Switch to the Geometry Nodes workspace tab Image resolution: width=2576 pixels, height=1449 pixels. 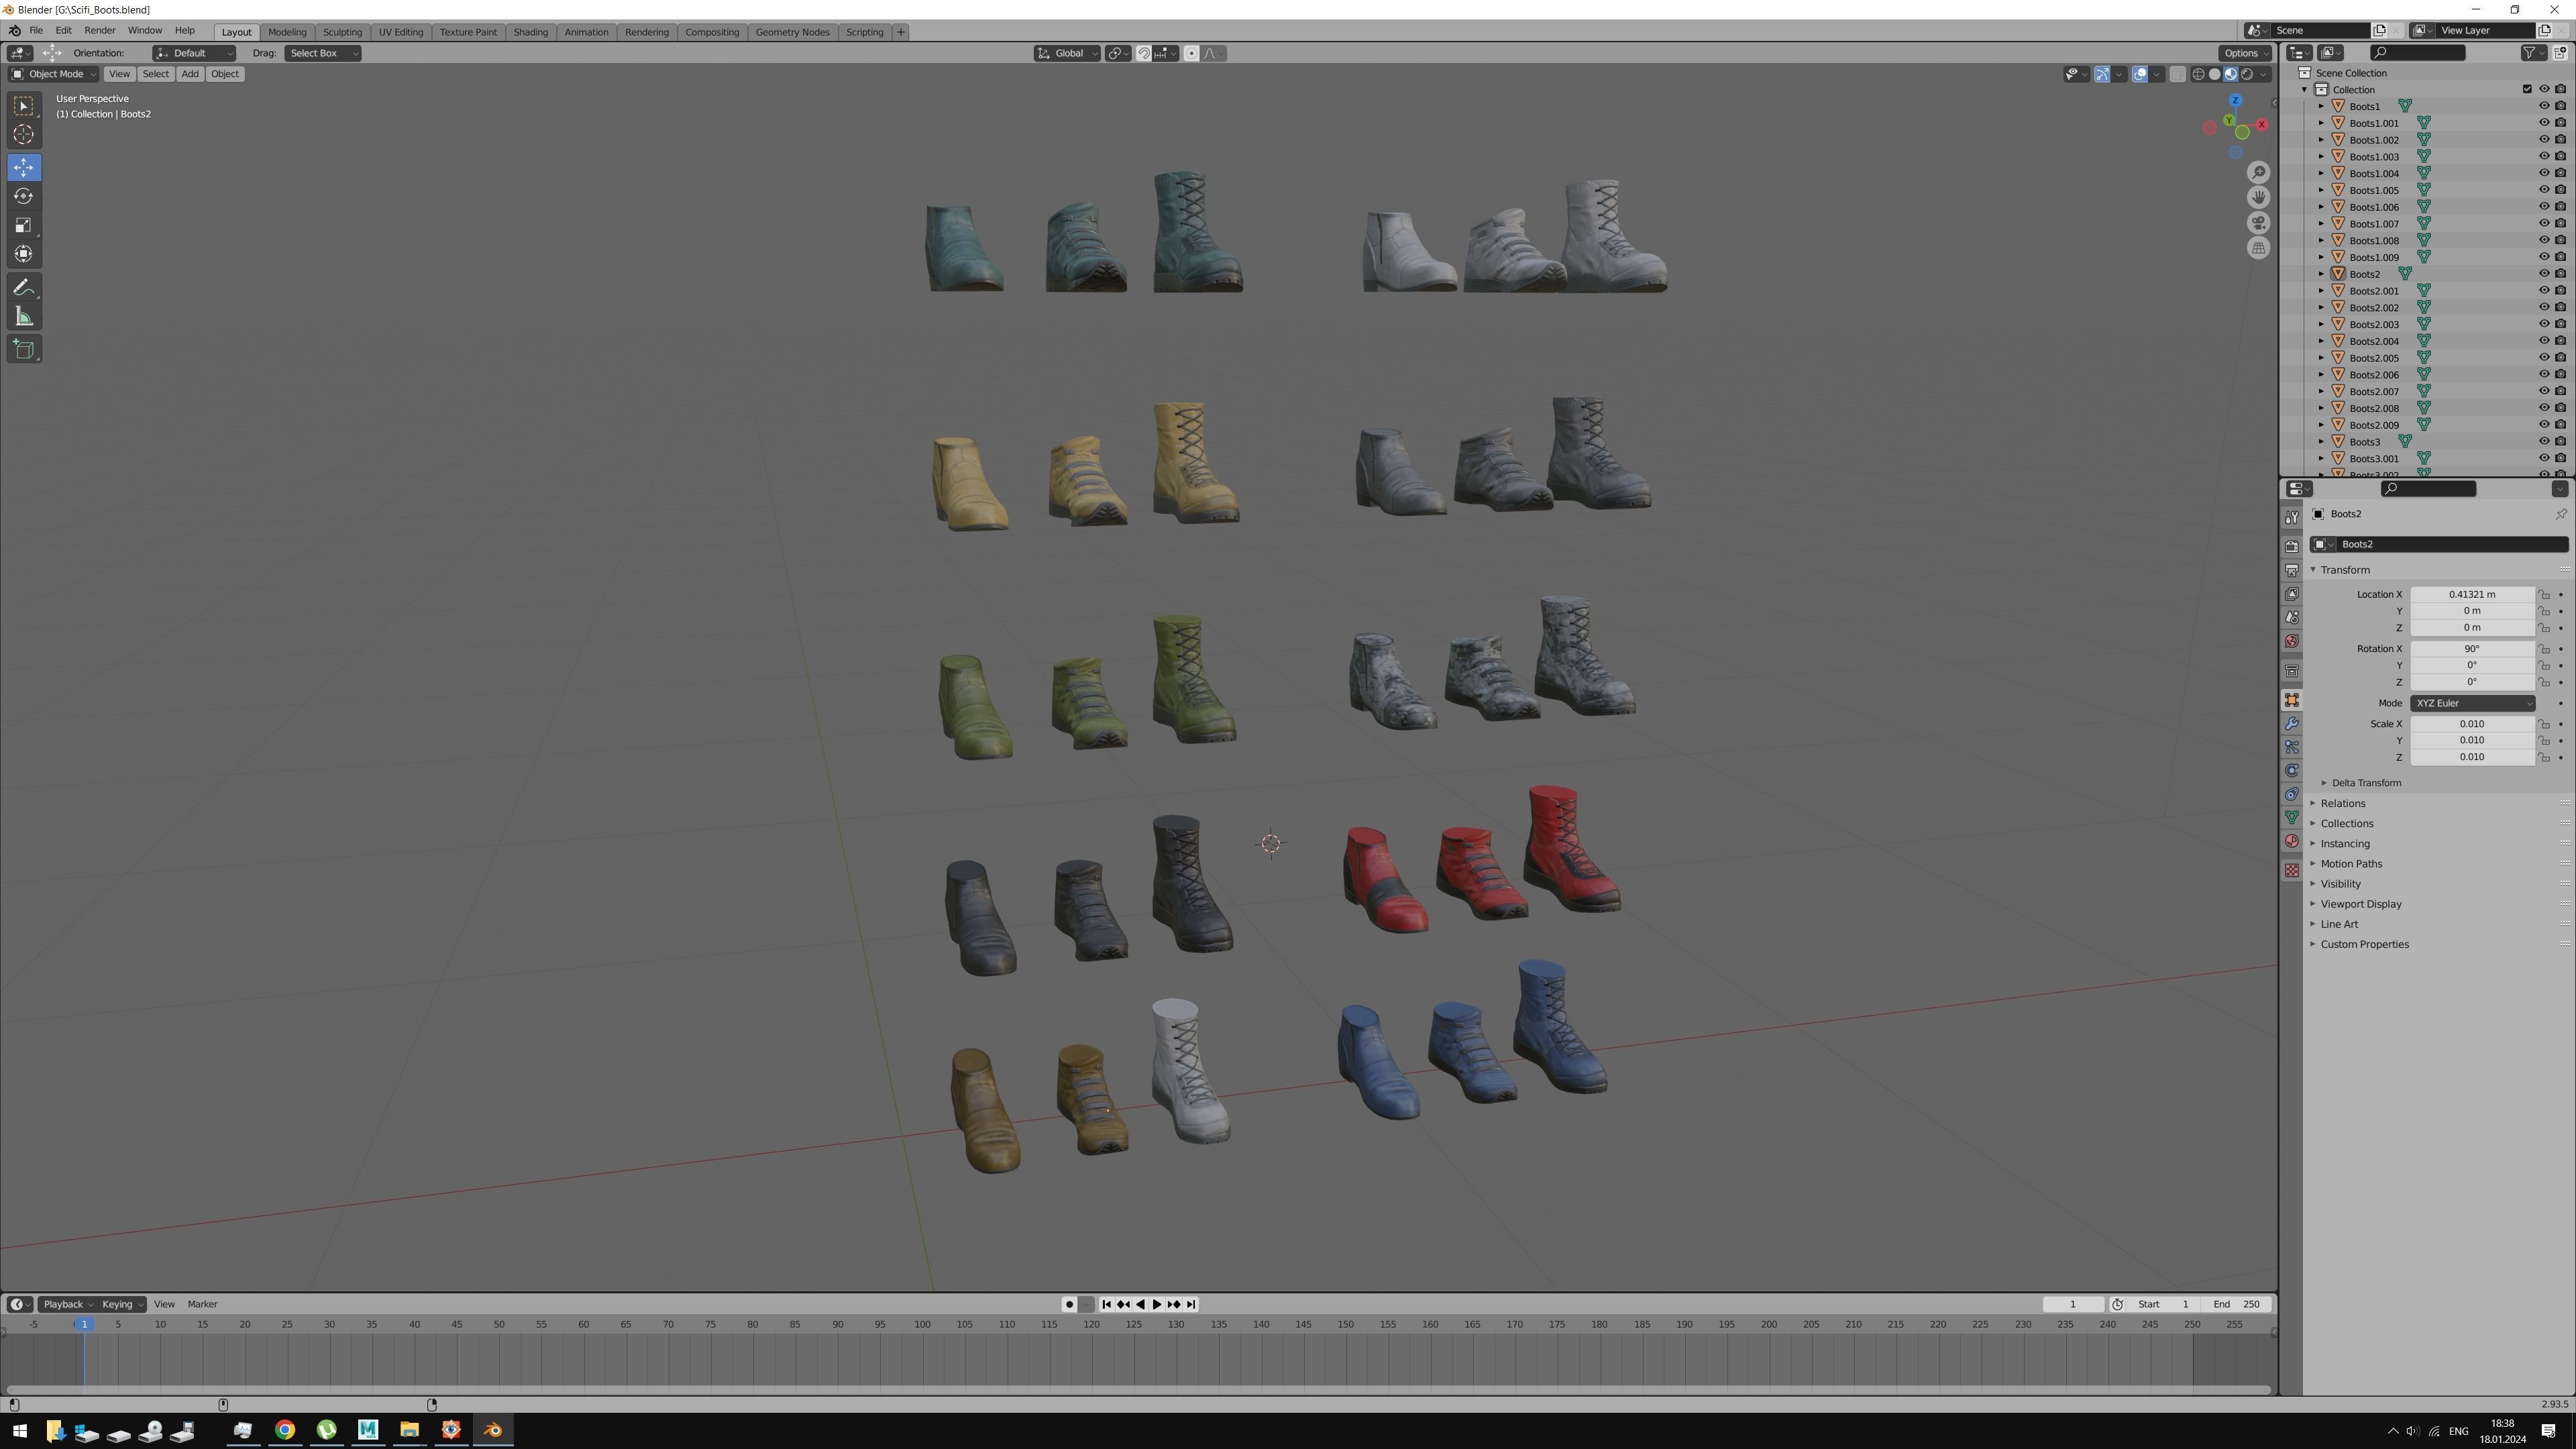pyautogui.click(x=792, y=32)
